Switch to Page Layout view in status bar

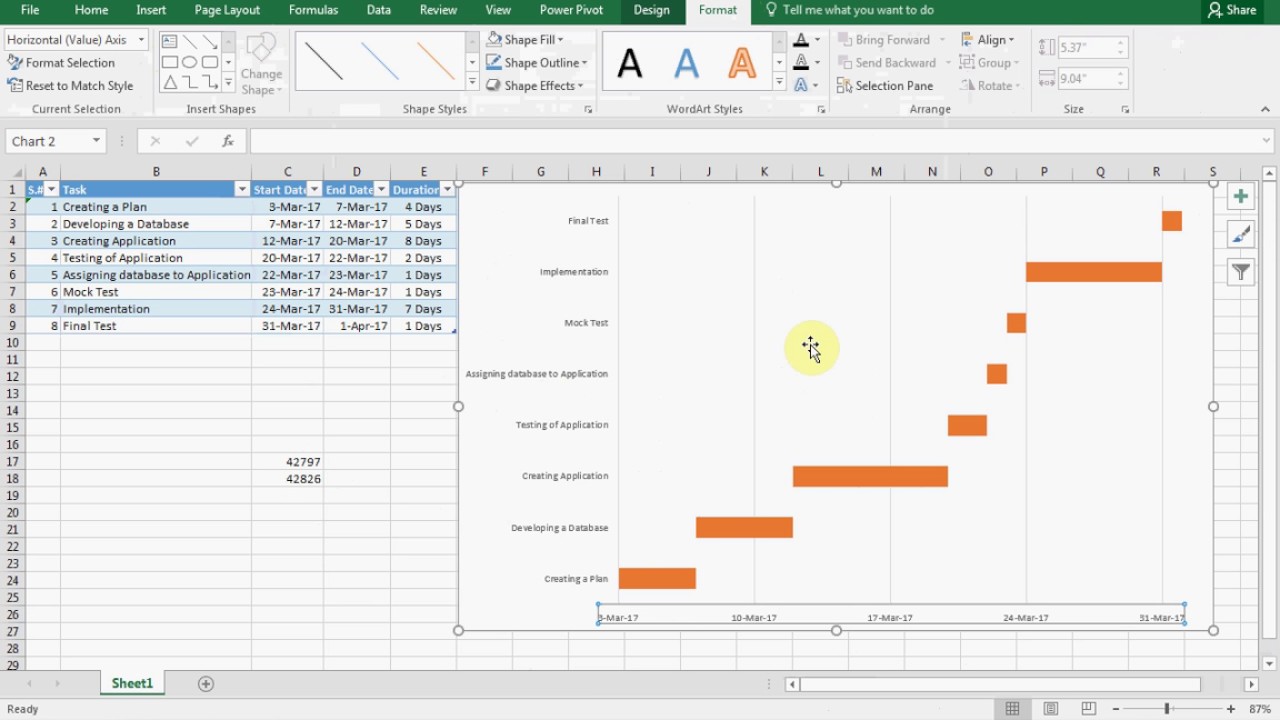[1051, 709]
